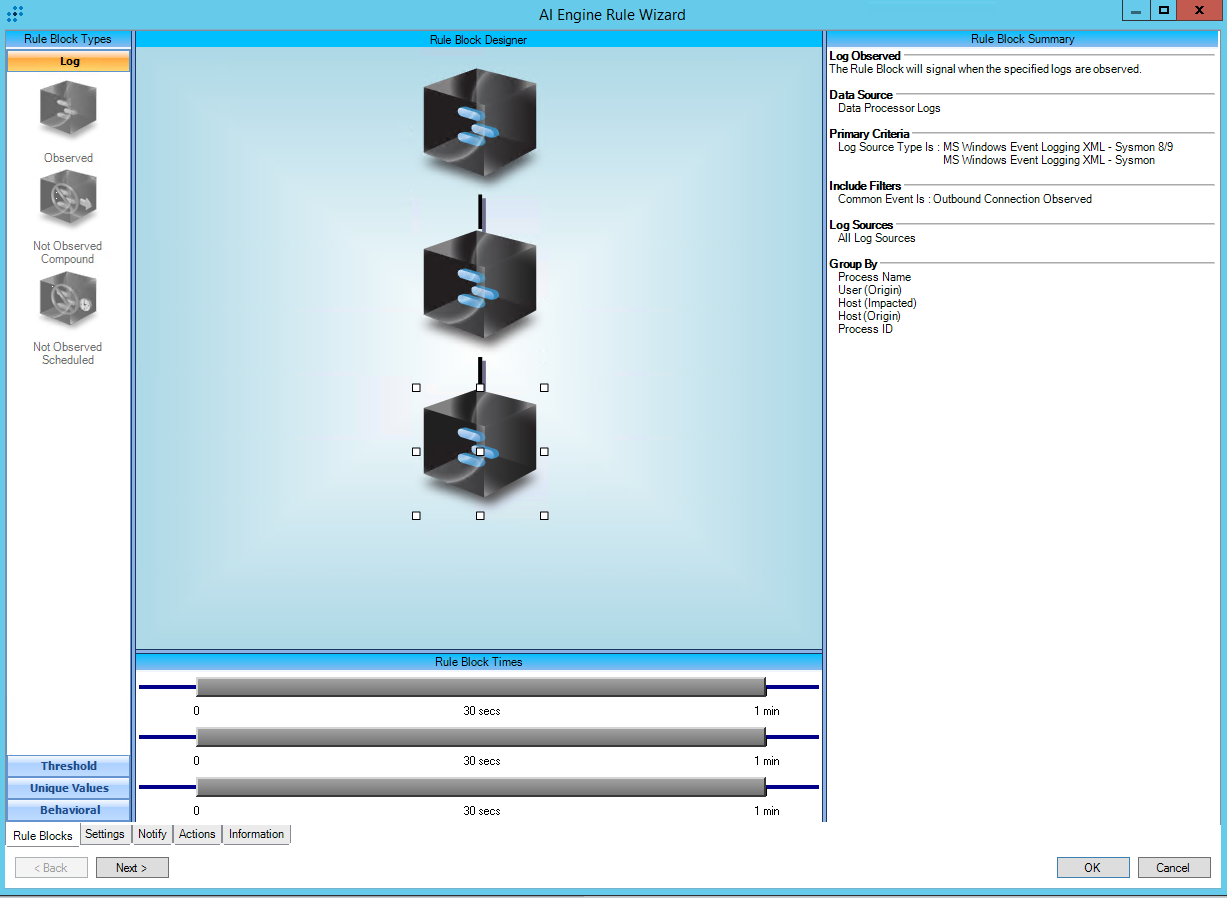This screenshot has height=898, width=1227.
Task: Expand the Threshold rule block types section
Action: tap(68, 766)
